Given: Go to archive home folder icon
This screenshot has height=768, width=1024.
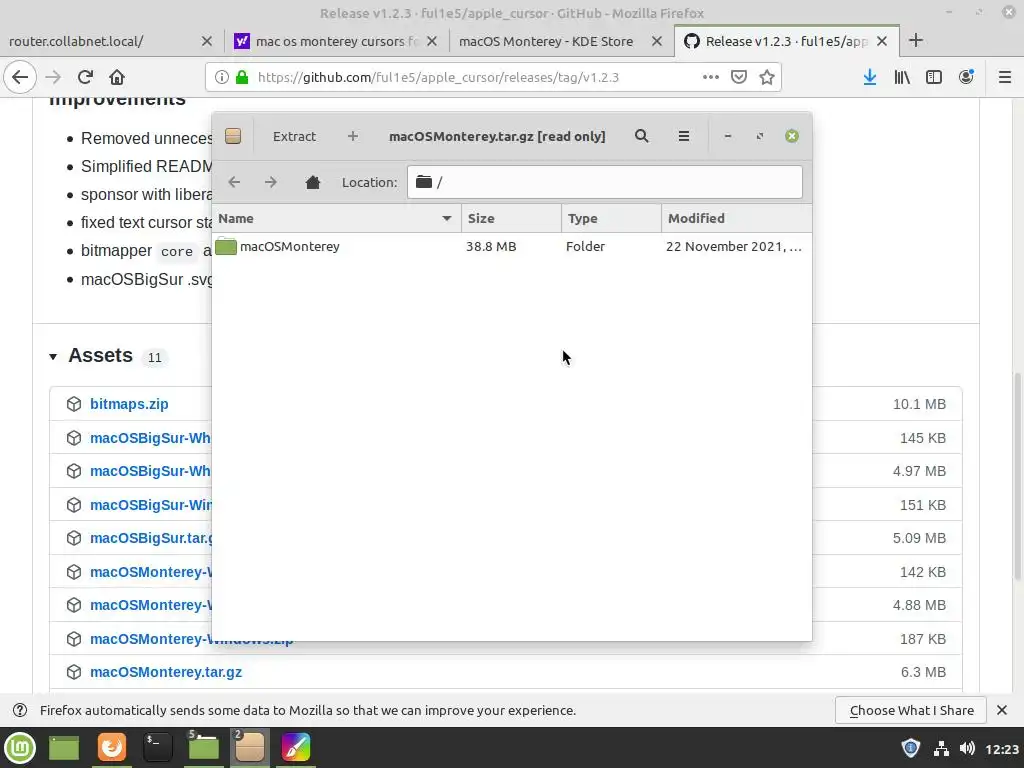Looking at the screenshot, I should pyautogui.click(x=313, y=182).
